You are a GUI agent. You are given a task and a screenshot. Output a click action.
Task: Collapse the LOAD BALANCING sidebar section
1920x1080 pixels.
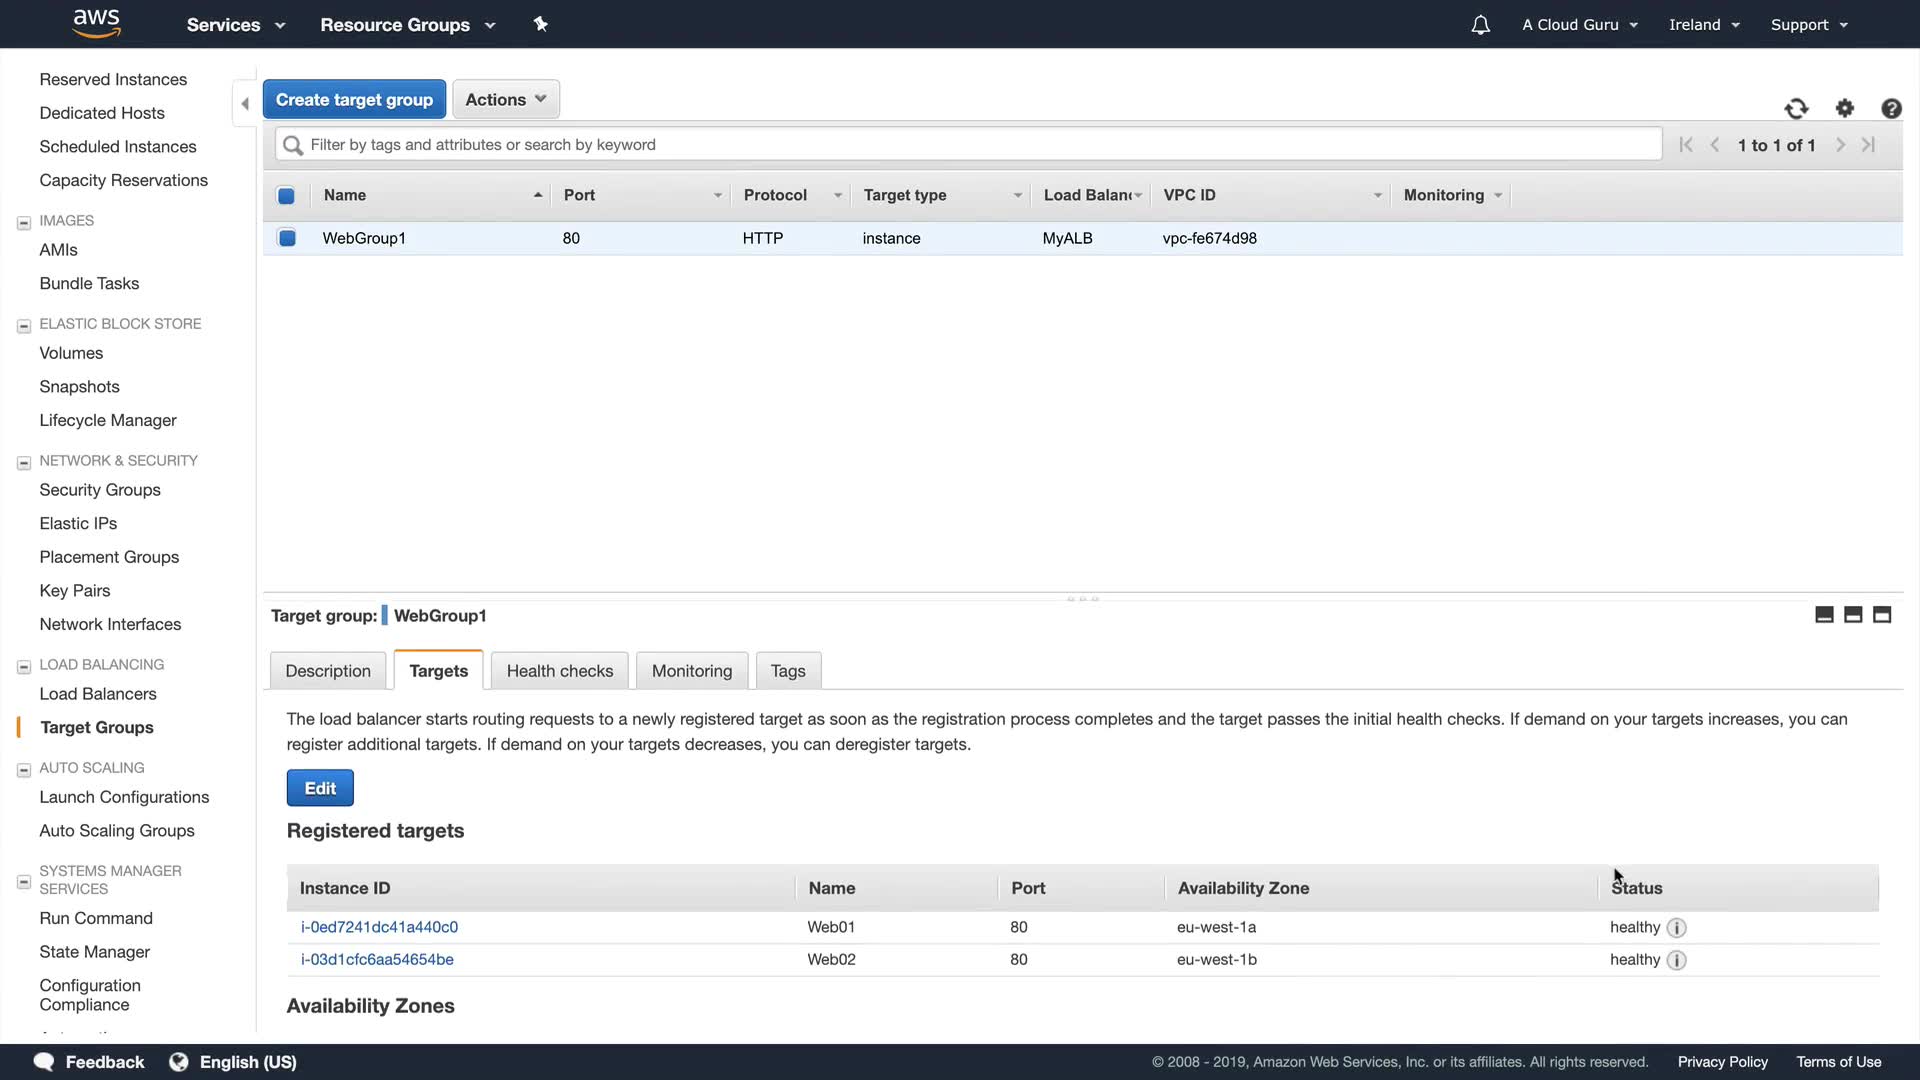coord(24,666)
